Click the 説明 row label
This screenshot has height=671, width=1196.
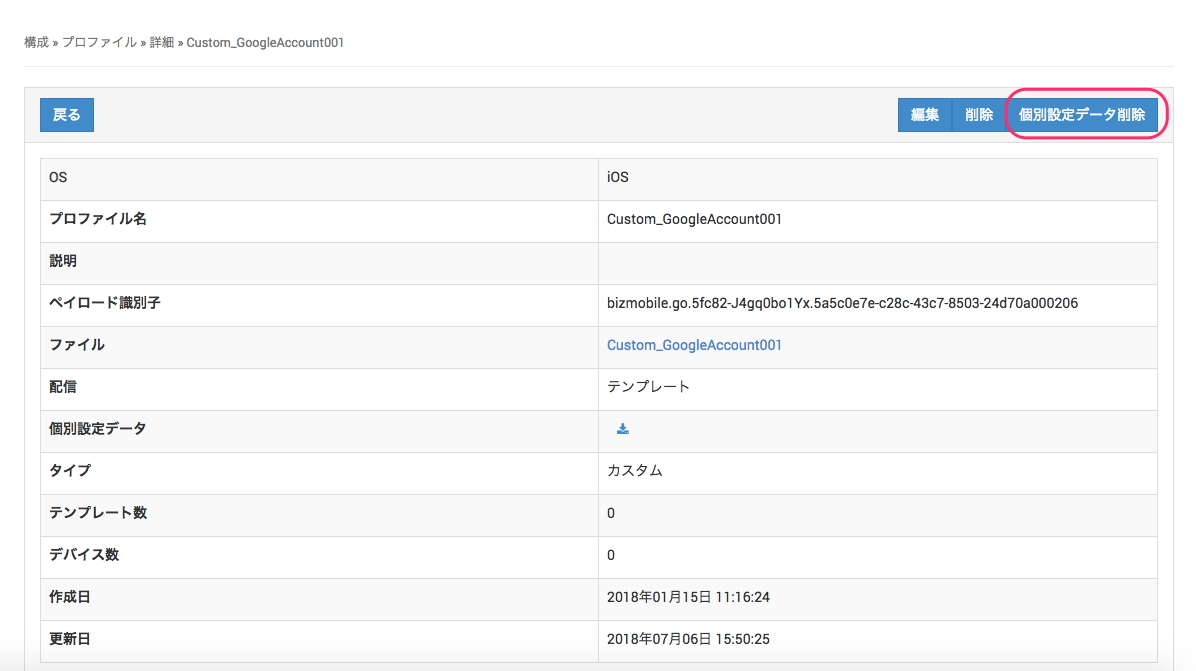(x=63, y=261)
